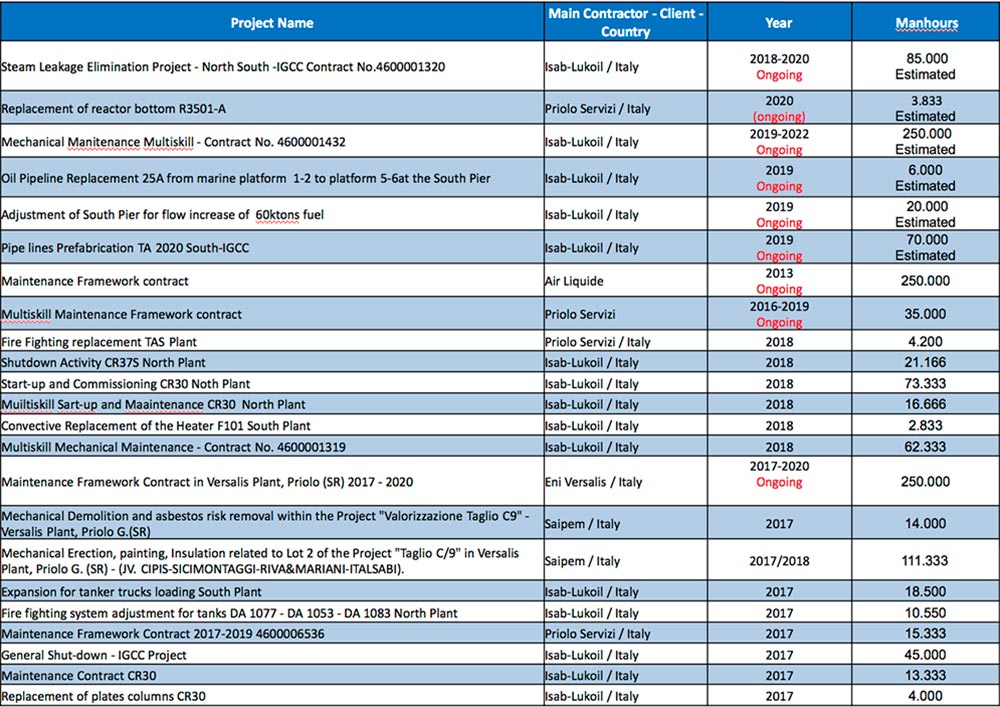Select the 62.333 manhours cell
Screen dimensions: 1000x707
(926, 446)
